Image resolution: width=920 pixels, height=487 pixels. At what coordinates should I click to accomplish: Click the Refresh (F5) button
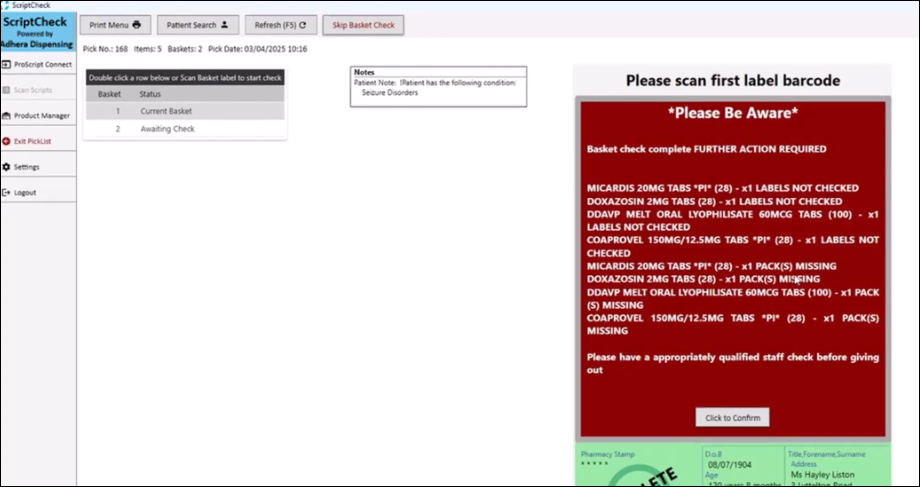pos(280,25)
